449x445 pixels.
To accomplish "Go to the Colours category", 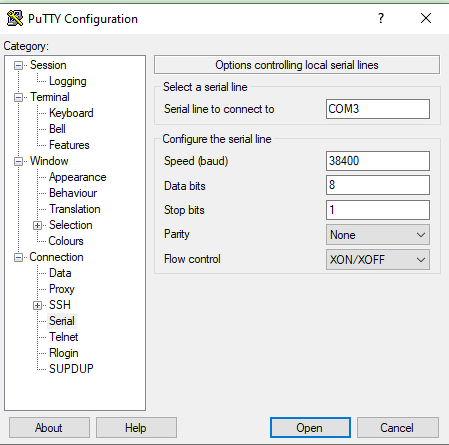I will click(x=66, y=241).
